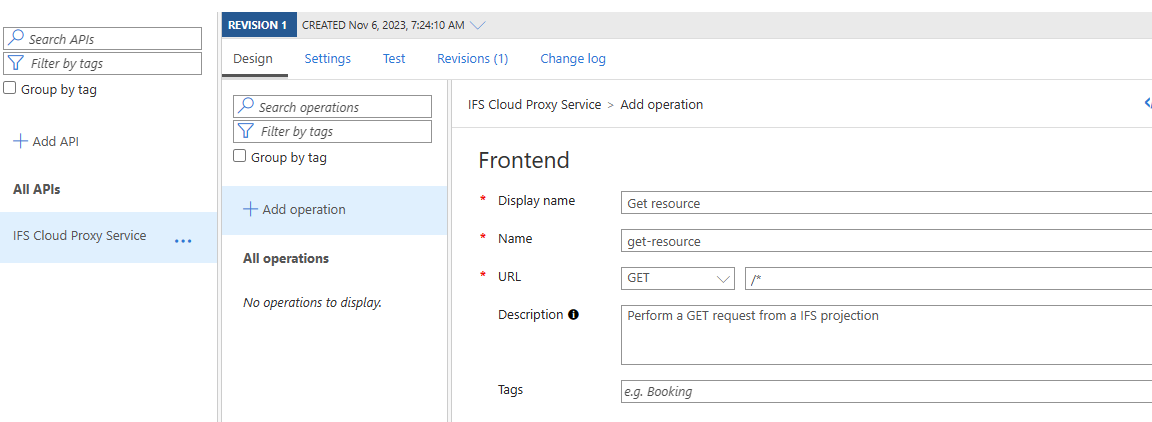Open the IFS Cloud Proxy Service ellipsis menu
Viewport: 1152px width, 422px height.
tap(183, 241)
